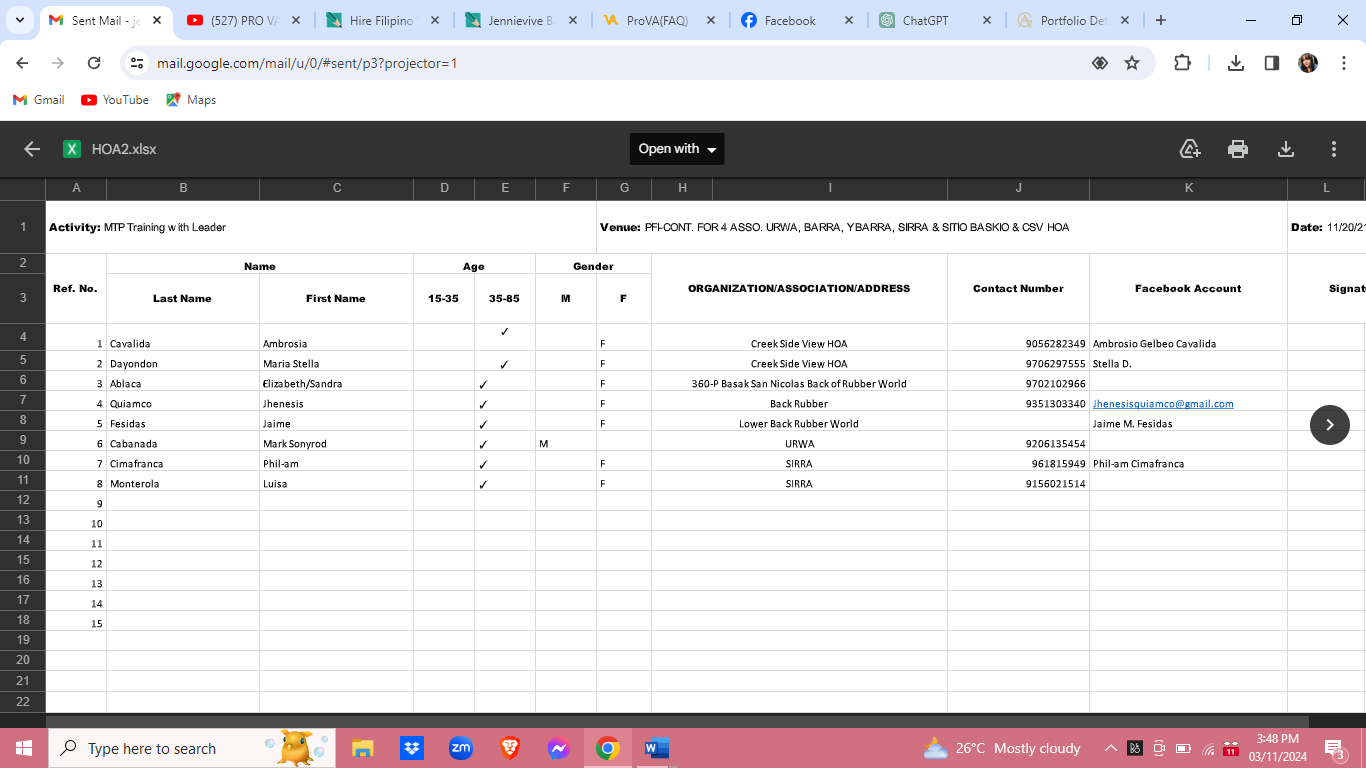Image resolution: width=1366 pixels, height=768 pixels.
Task: Show hidden system tray icons
Action: (x=1110, y=748)
